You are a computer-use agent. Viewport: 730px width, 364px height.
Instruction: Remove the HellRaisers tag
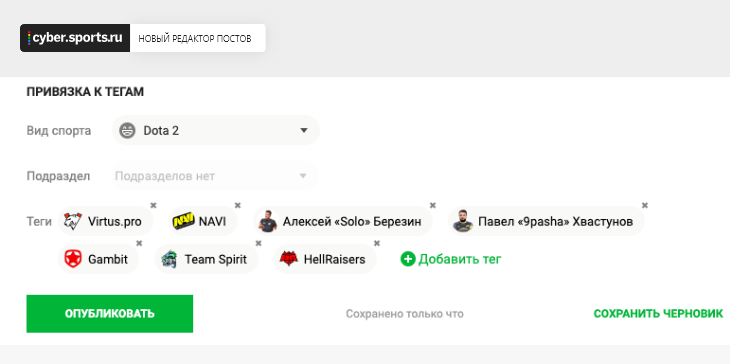377,243
